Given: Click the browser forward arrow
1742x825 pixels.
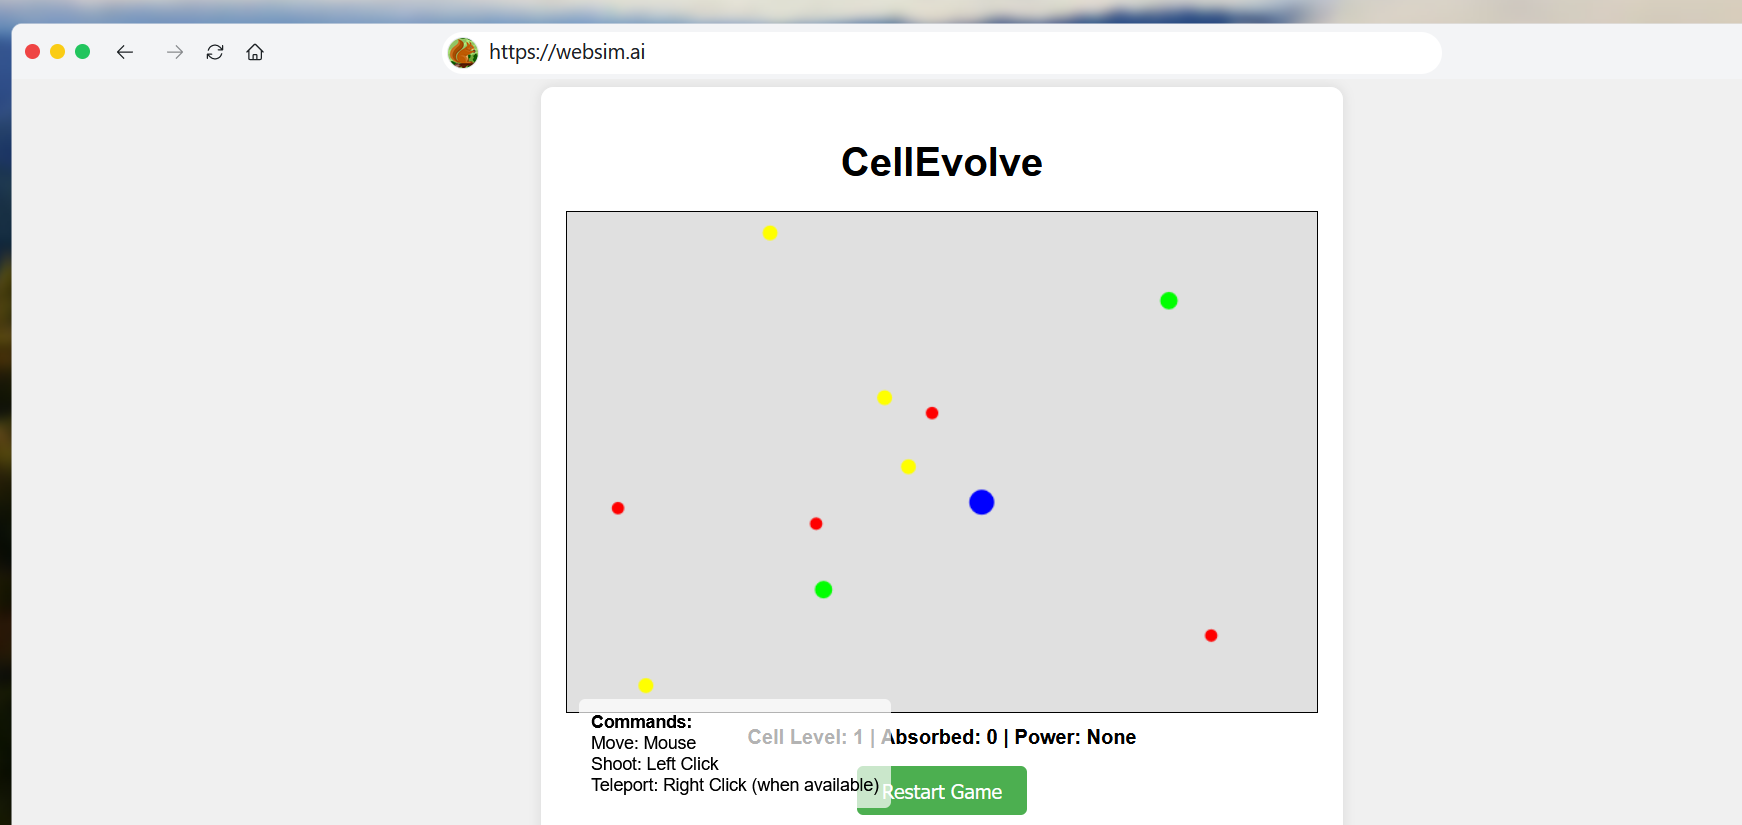Looking at the screenshot, I should [175, 52].
